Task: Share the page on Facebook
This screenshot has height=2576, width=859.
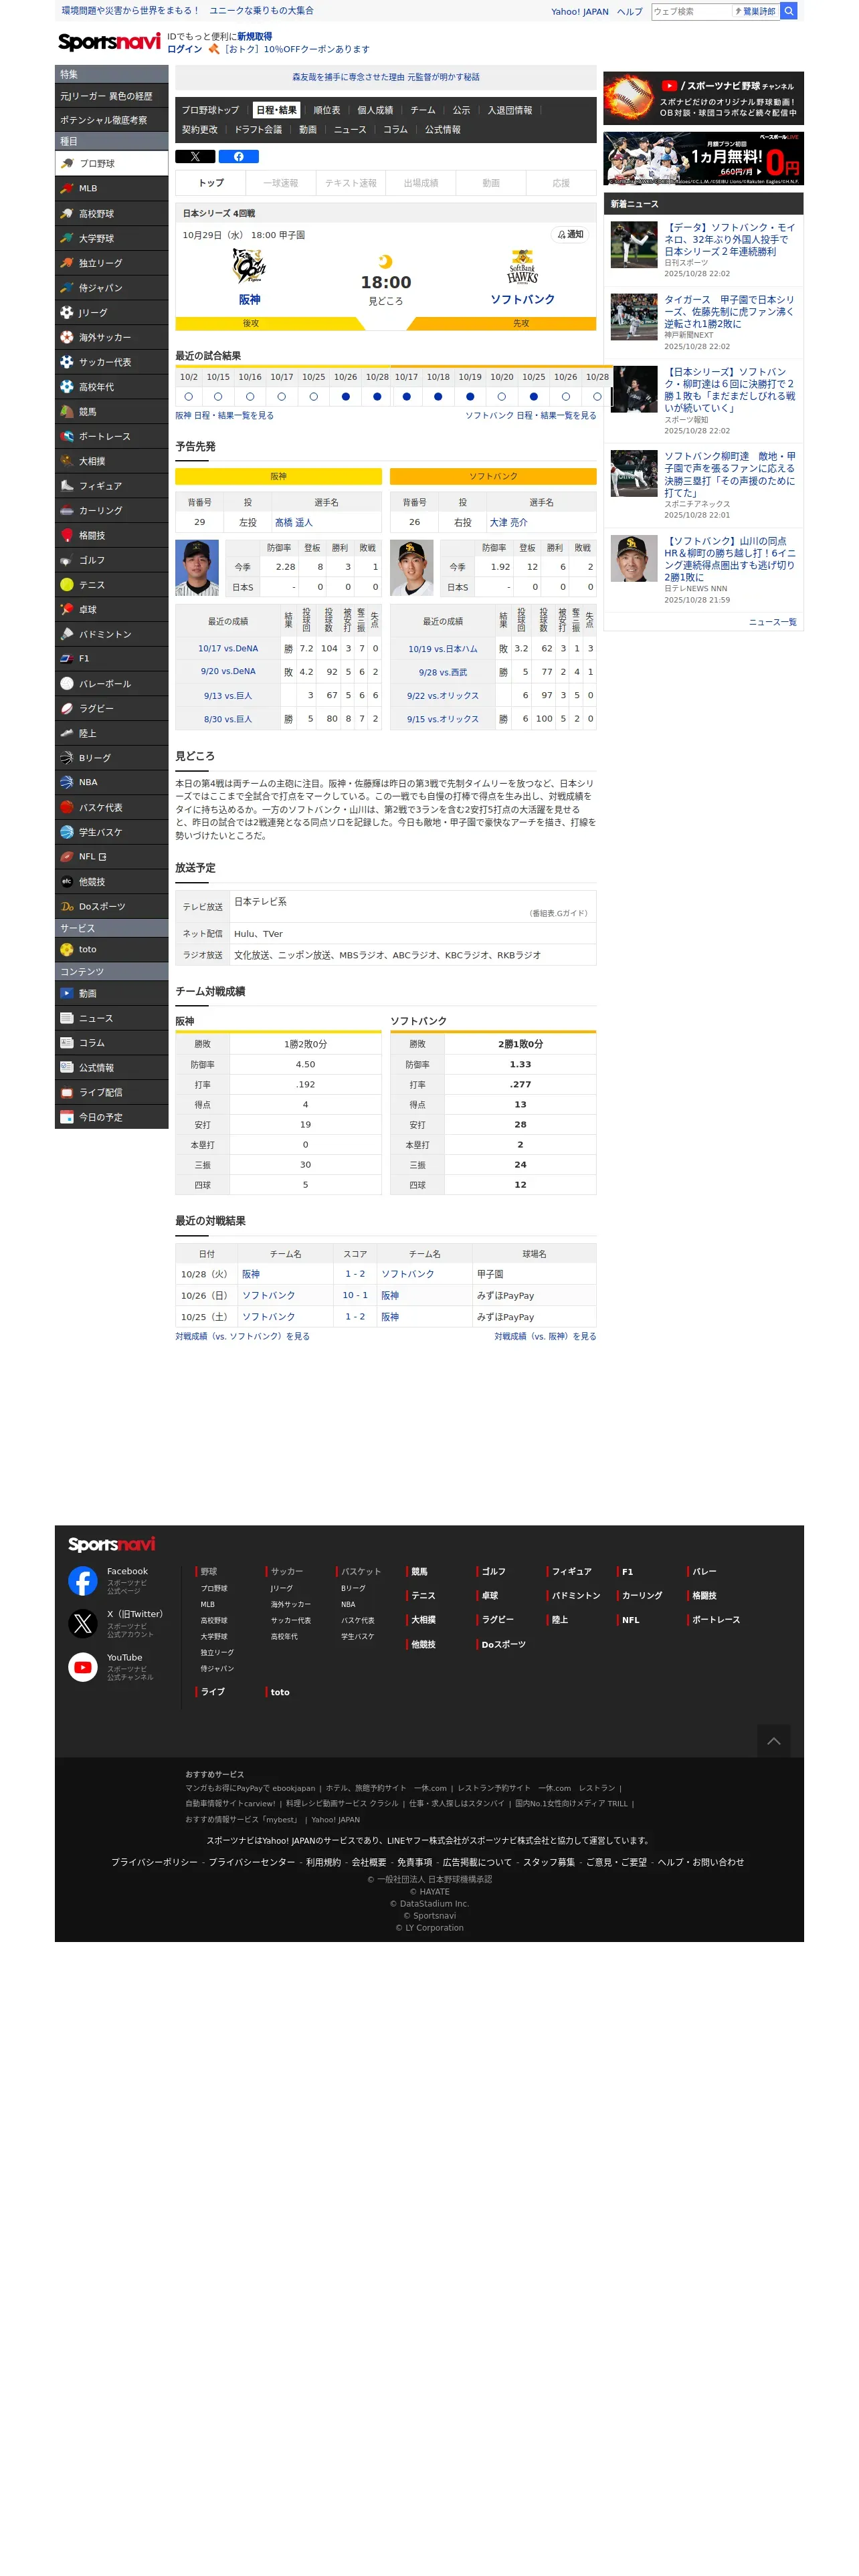Action: tap(238, 156)
